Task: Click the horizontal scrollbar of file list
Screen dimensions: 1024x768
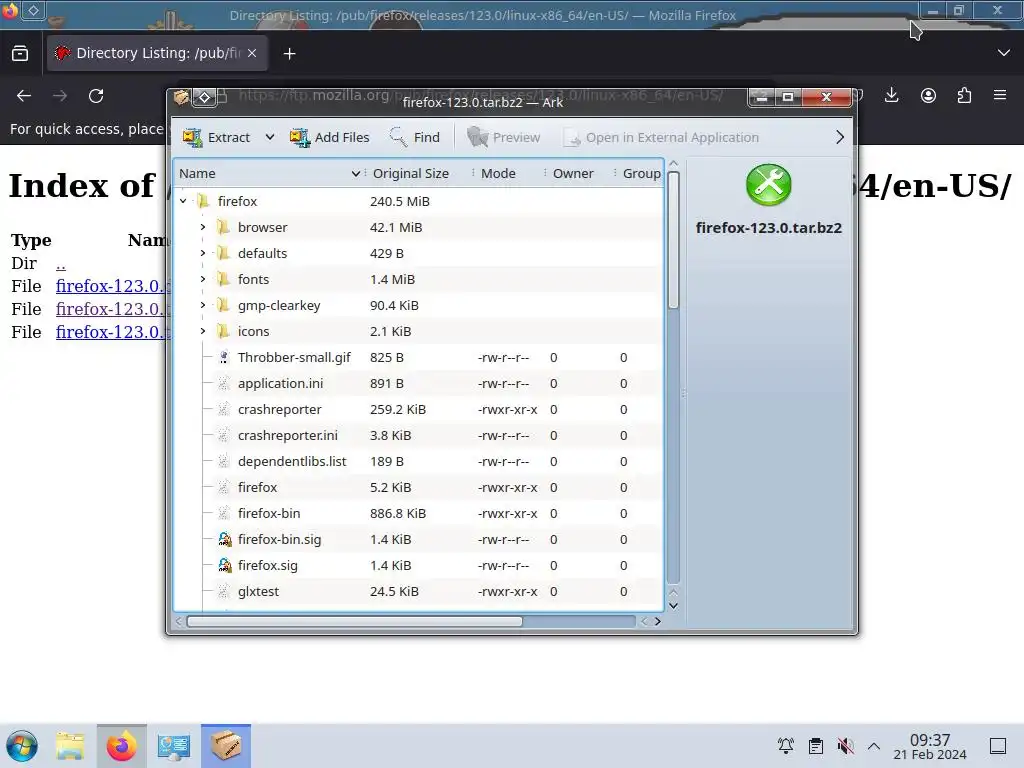Action: coord(355,621)
